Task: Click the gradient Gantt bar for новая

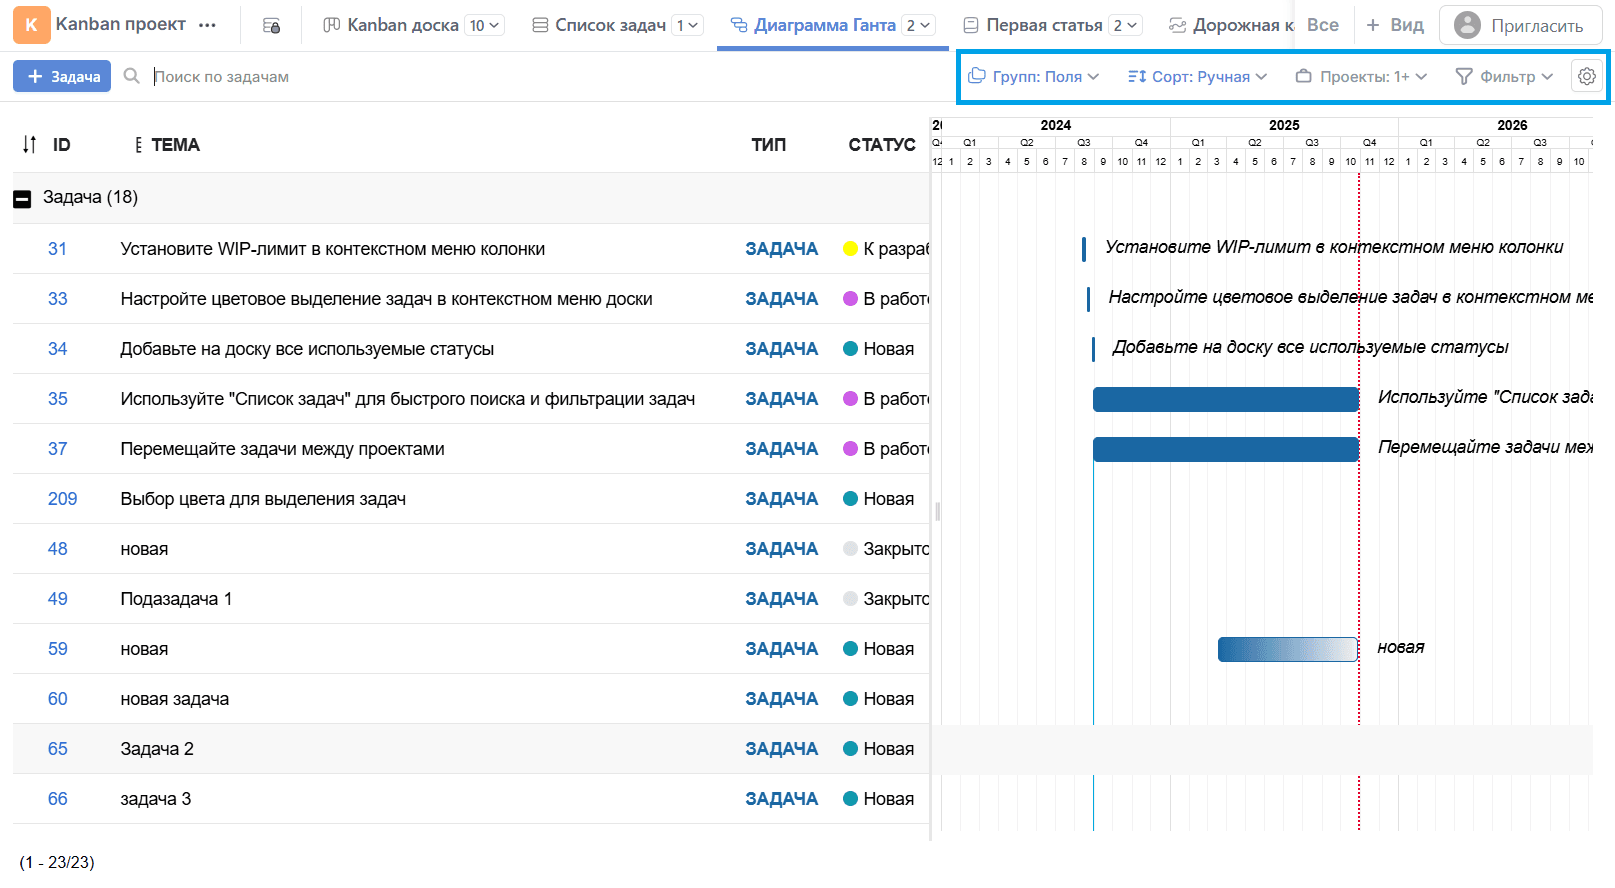Action: point(1287,649)
